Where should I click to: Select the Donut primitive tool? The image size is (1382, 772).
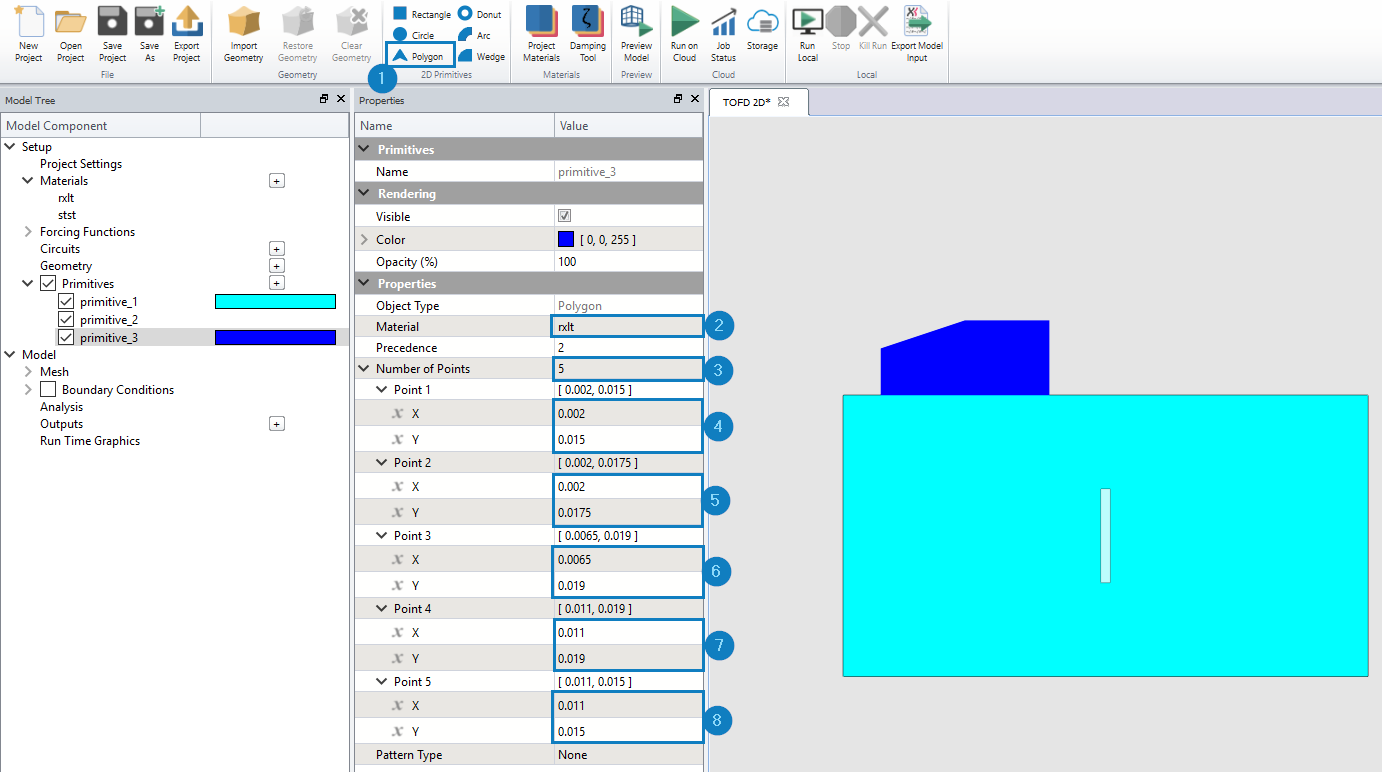point(480,14)
